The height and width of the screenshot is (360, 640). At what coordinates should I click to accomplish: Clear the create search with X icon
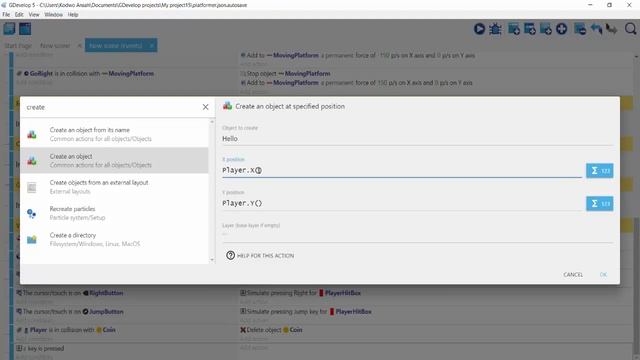205,107
